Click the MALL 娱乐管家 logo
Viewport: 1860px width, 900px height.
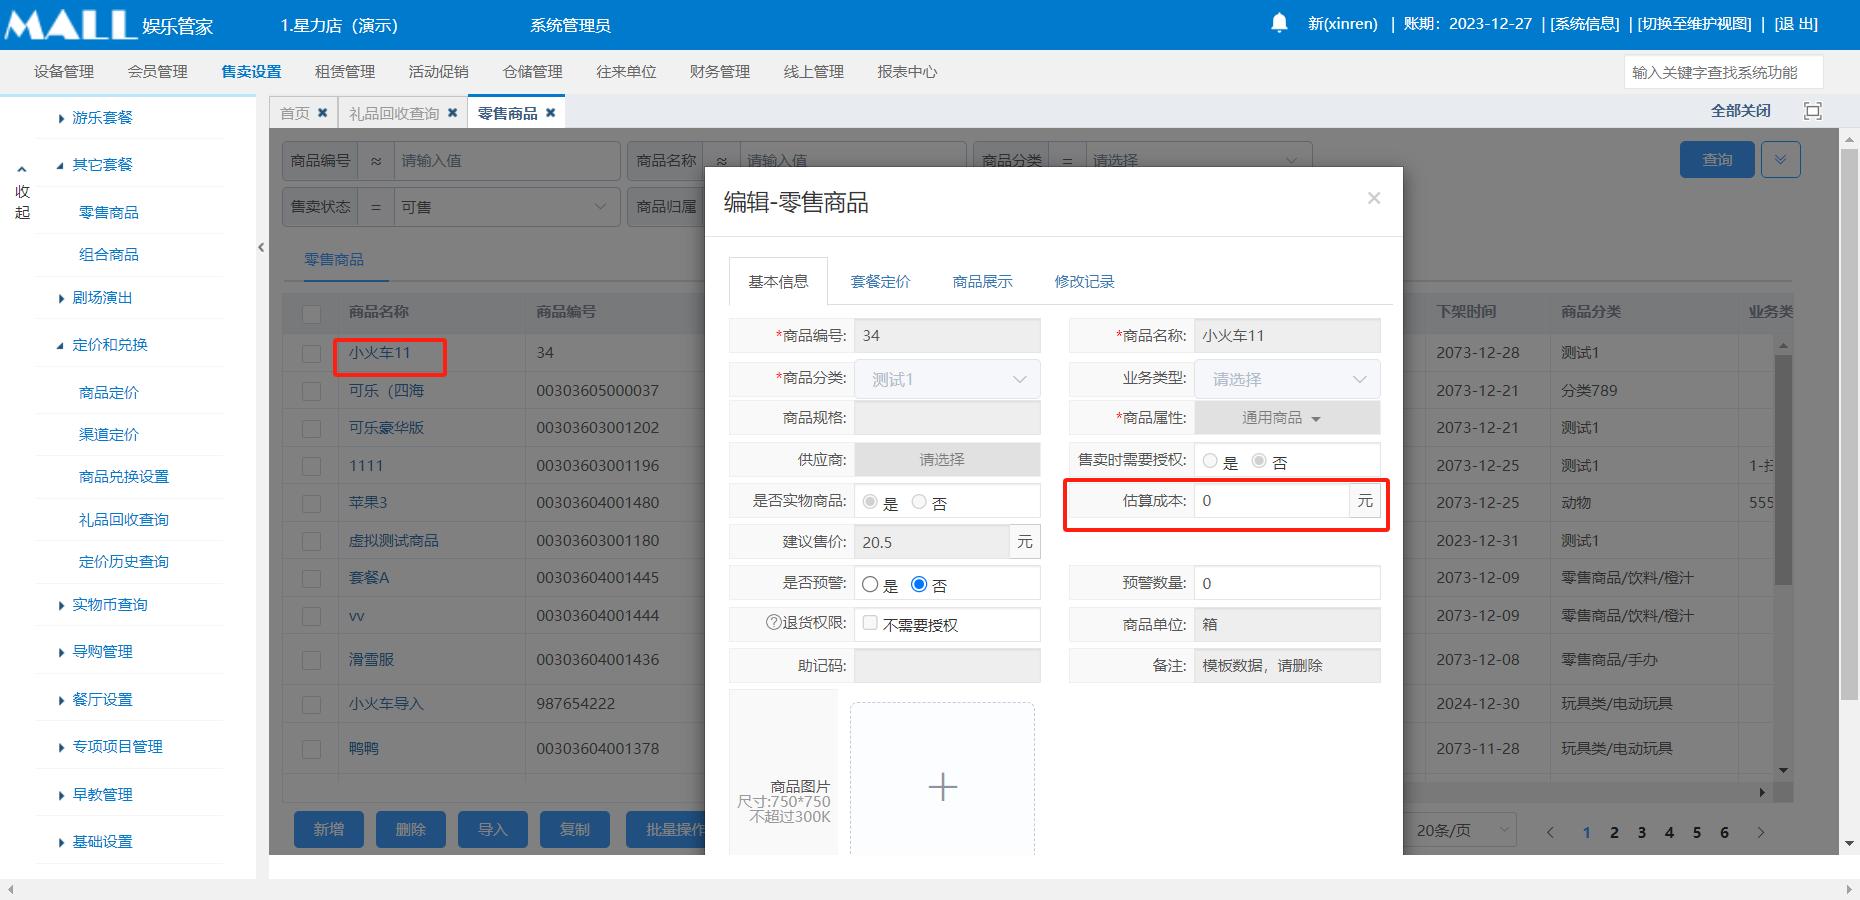(x=109, y=25)
